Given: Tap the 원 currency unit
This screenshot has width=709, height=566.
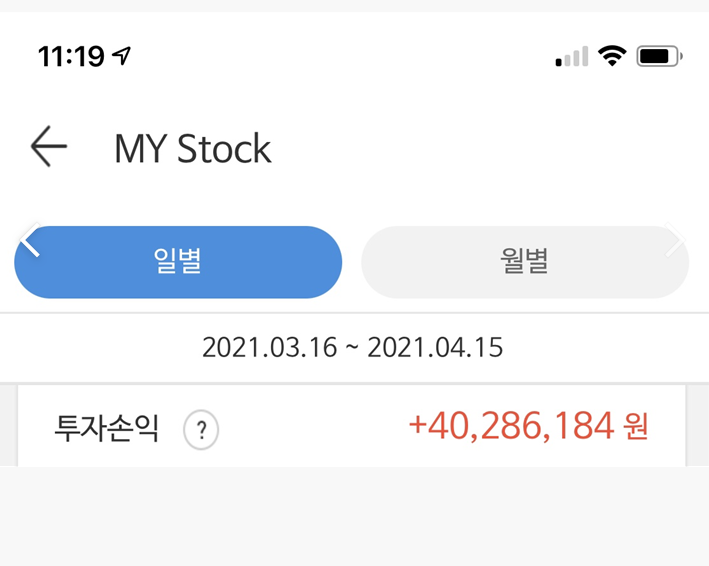Looking at the screenshot, I should tap(636, 429).
